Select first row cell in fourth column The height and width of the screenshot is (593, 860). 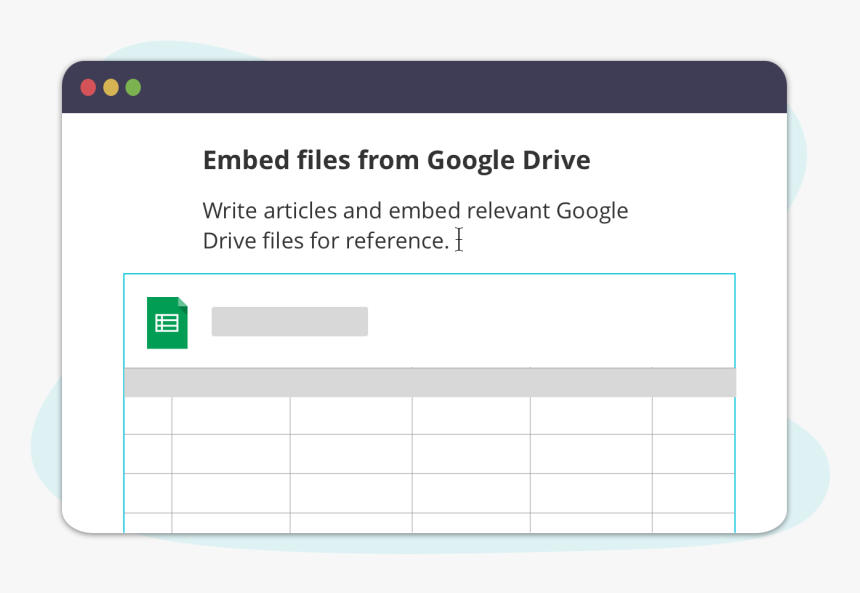pyautogui.click(x=471, y=415)
